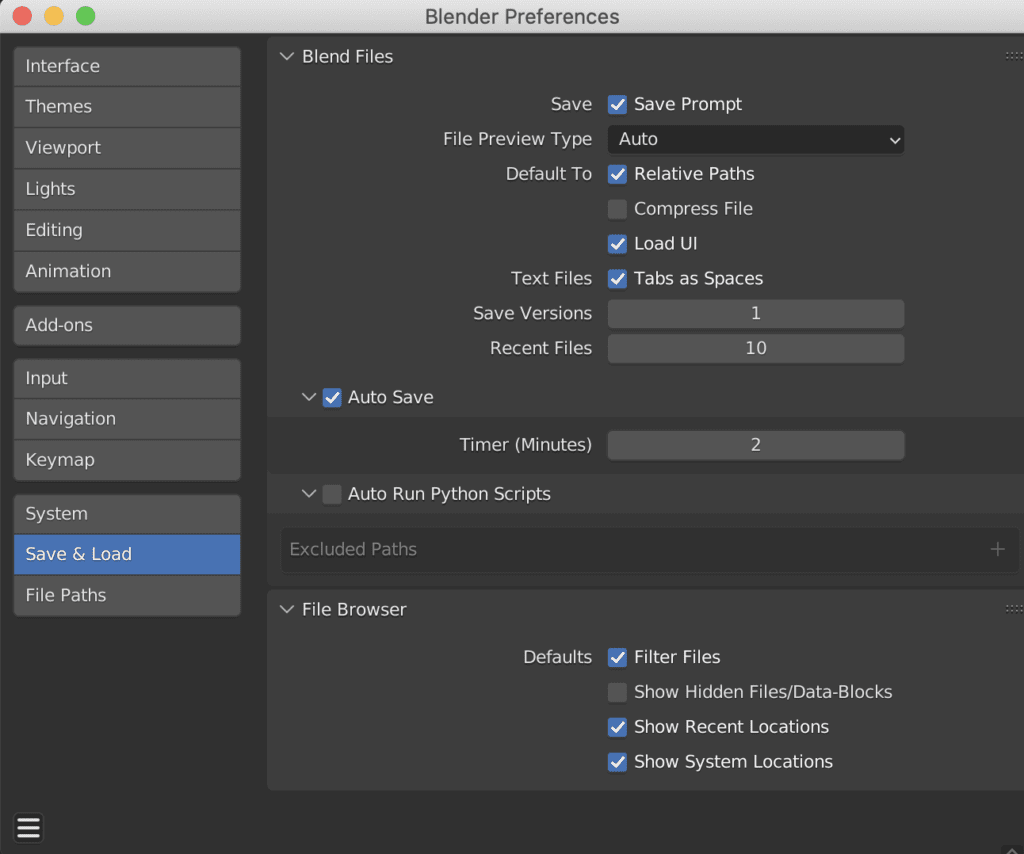The height and width of the screenshot is (854, 1024).
Task: Open System preferences section
Action: (x=127, y=514)
